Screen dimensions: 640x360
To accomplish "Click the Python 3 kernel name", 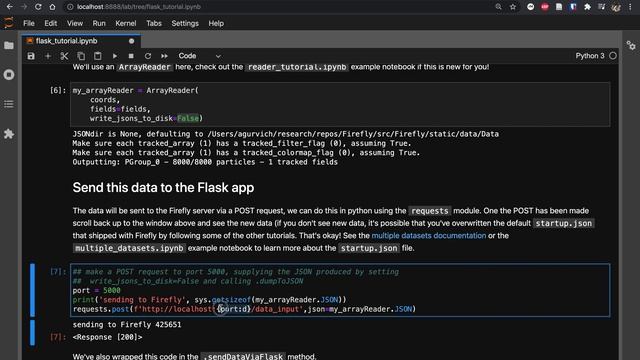I will (x=590, y=56).
